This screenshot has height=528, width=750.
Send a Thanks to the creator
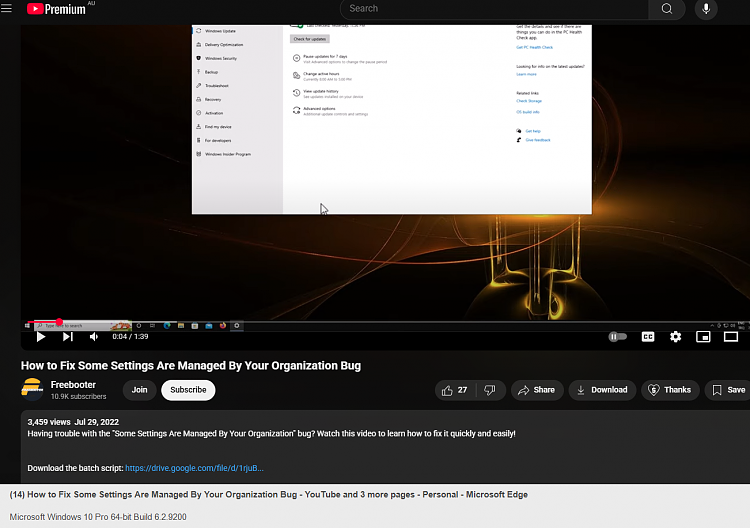coord(670,390)
